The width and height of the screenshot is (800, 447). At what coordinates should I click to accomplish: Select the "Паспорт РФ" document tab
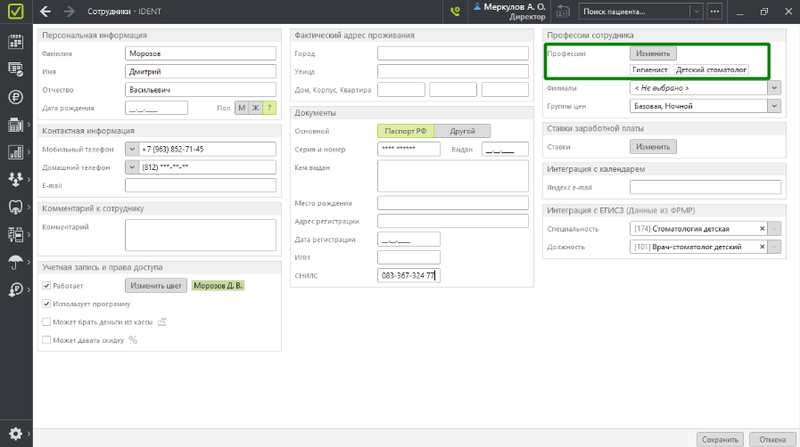[407, 131]
